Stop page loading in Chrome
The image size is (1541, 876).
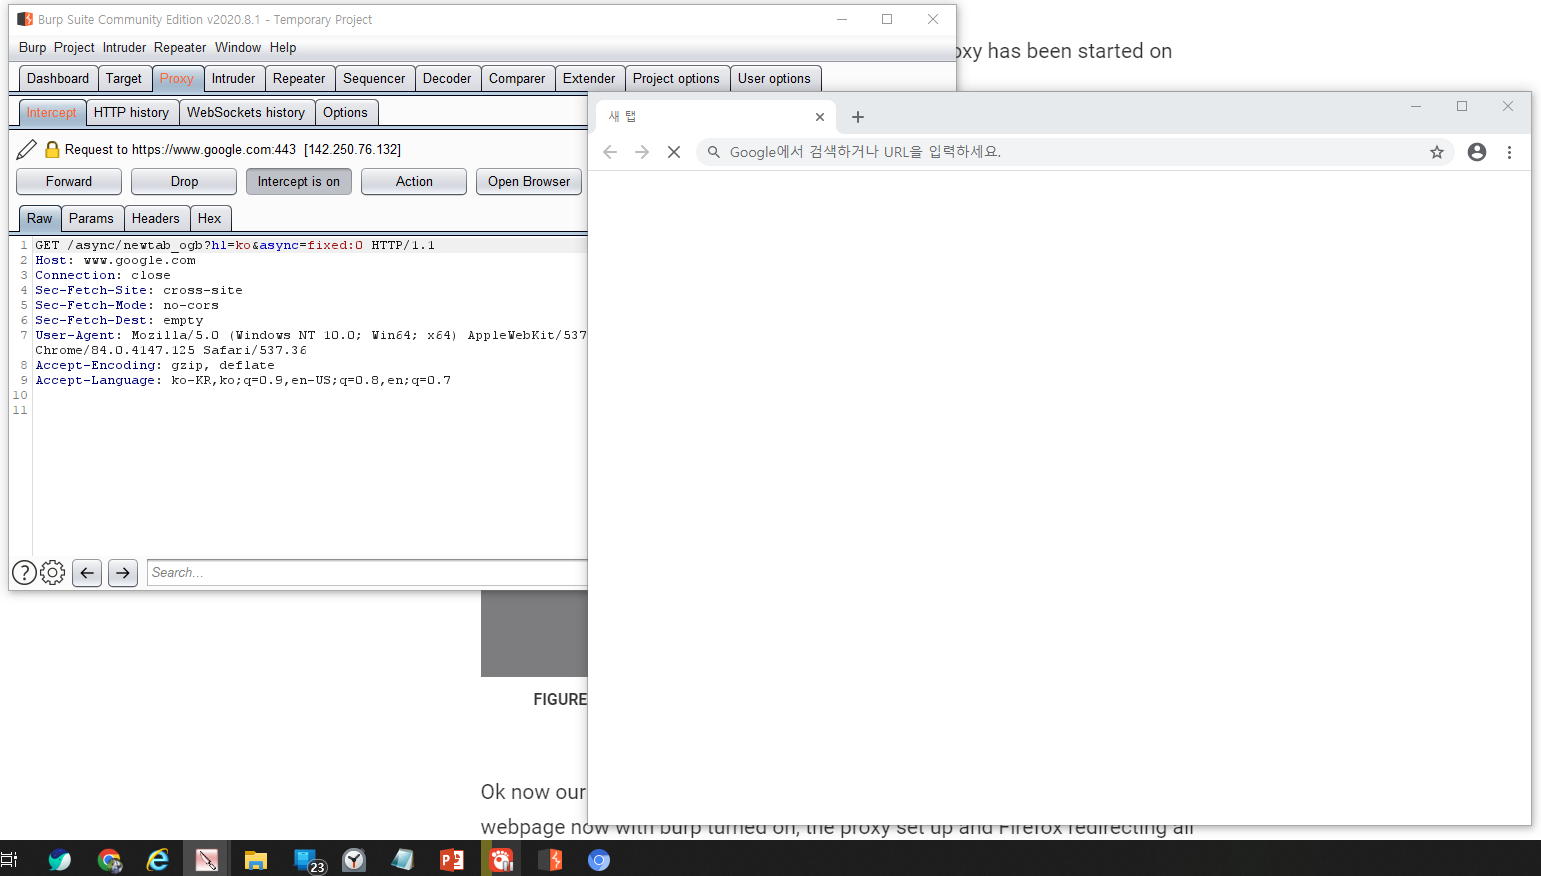click(x=674, y=152)
